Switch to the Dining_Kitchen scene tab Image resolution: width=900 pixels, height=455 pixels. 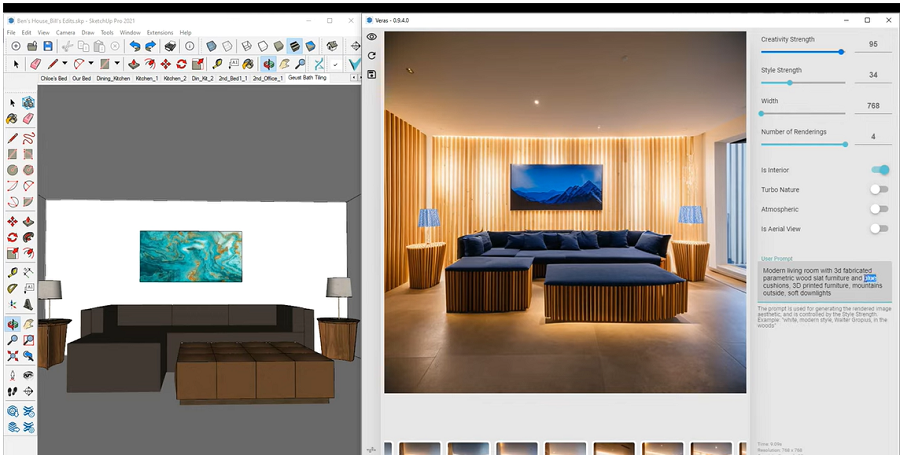(x=113, y=78)
